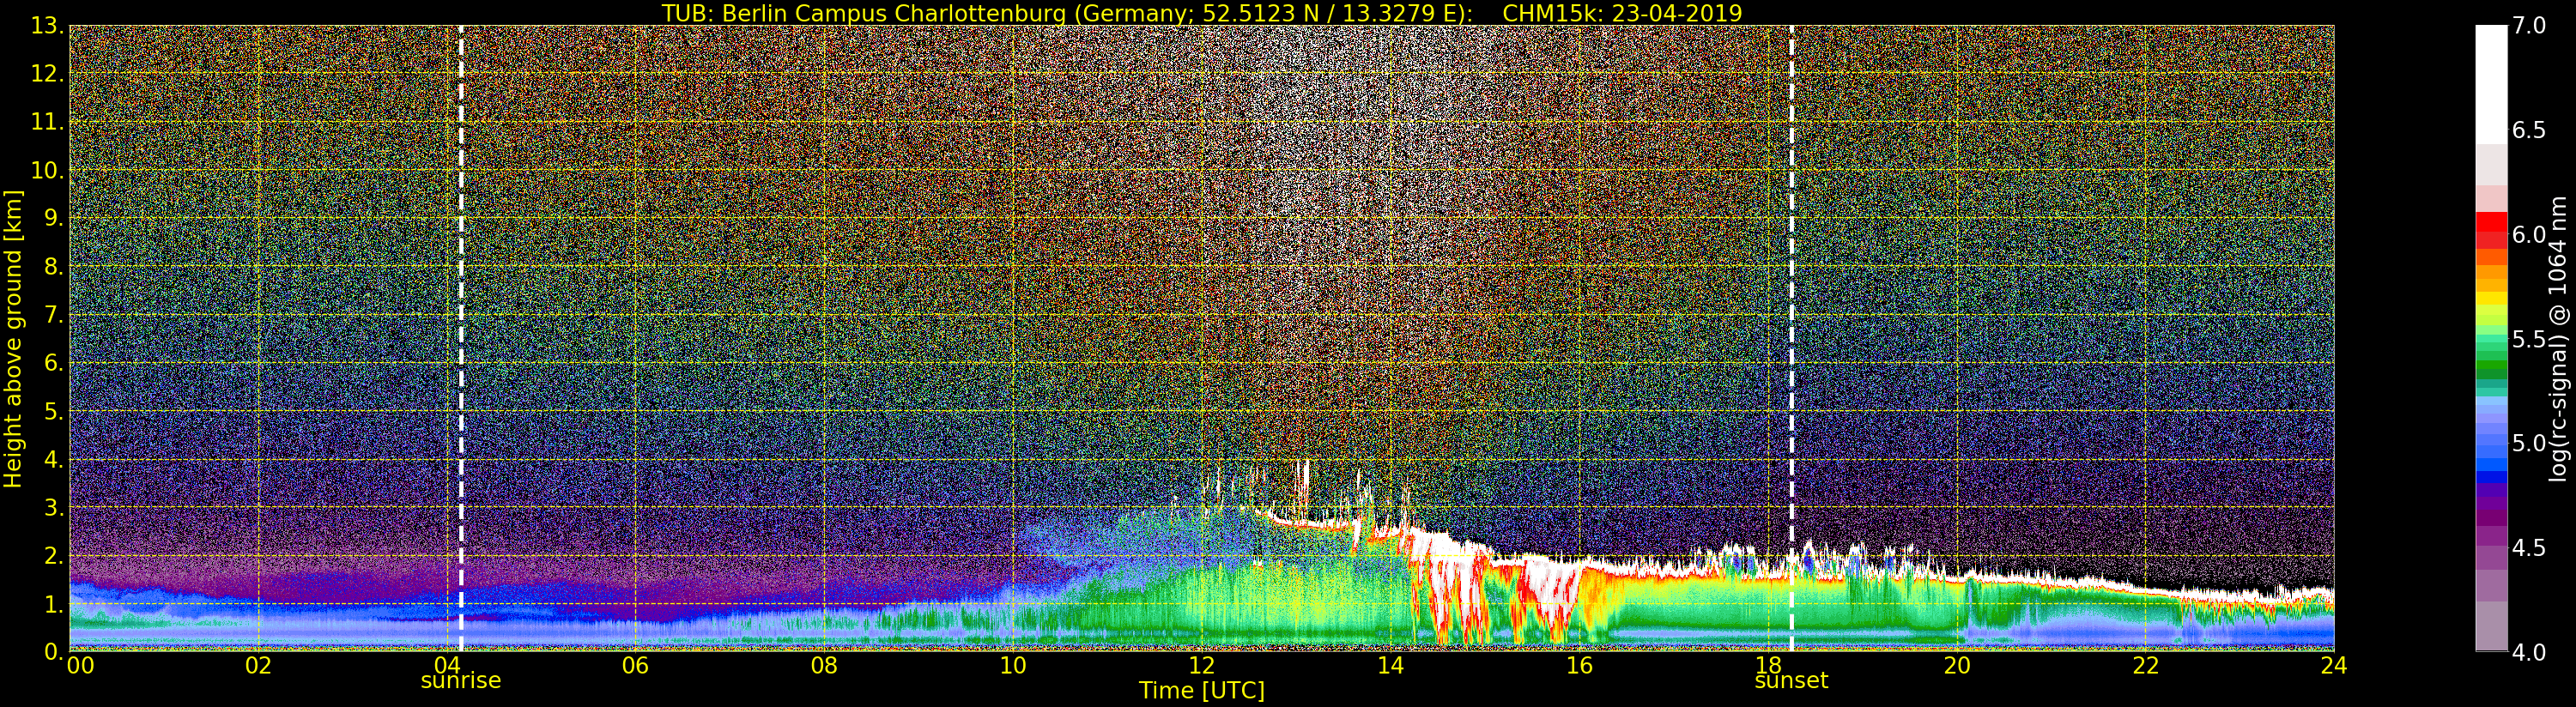Click height axis tick label 8.
Image resolution: width=2576 pixels, height=707 pixels.
[x=53, y=267]
